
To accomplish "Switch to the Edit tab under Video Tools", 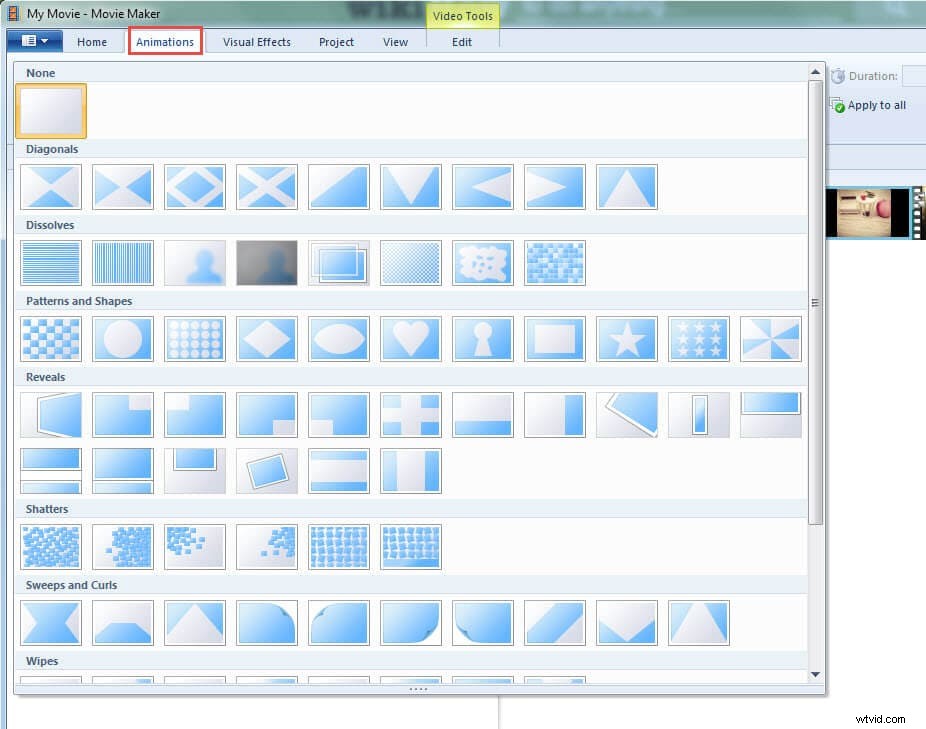I will 461,42.
